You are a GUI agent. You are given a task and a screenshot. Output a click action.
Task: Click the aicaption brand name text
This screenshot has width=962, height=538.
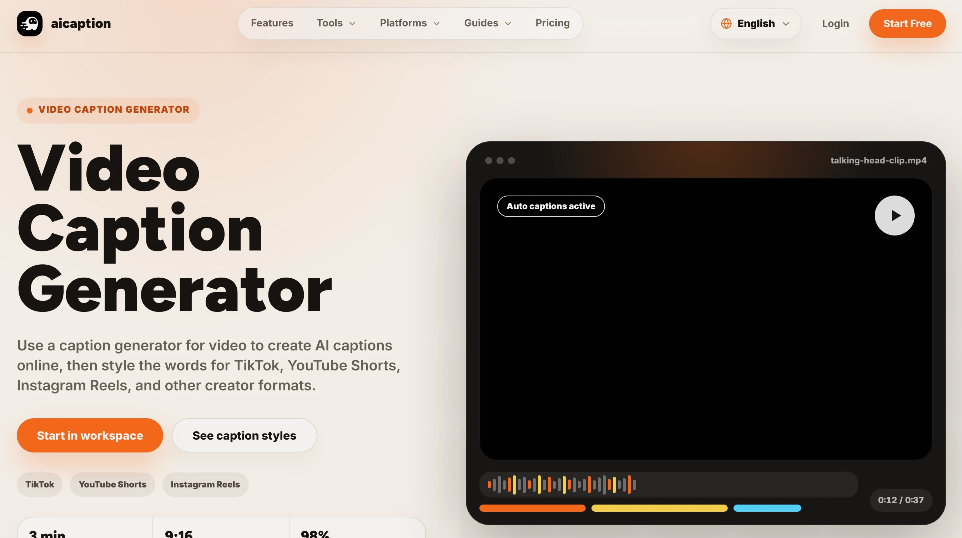pyautogui.click(x=81, y=23)
